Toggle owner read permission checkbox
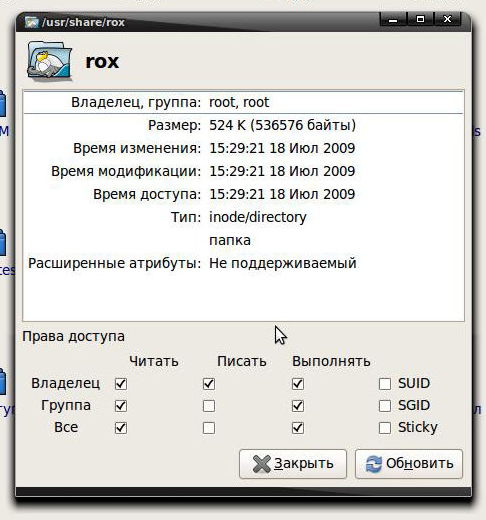Screen dimensions: 486x520 click(x=121, y=384)
